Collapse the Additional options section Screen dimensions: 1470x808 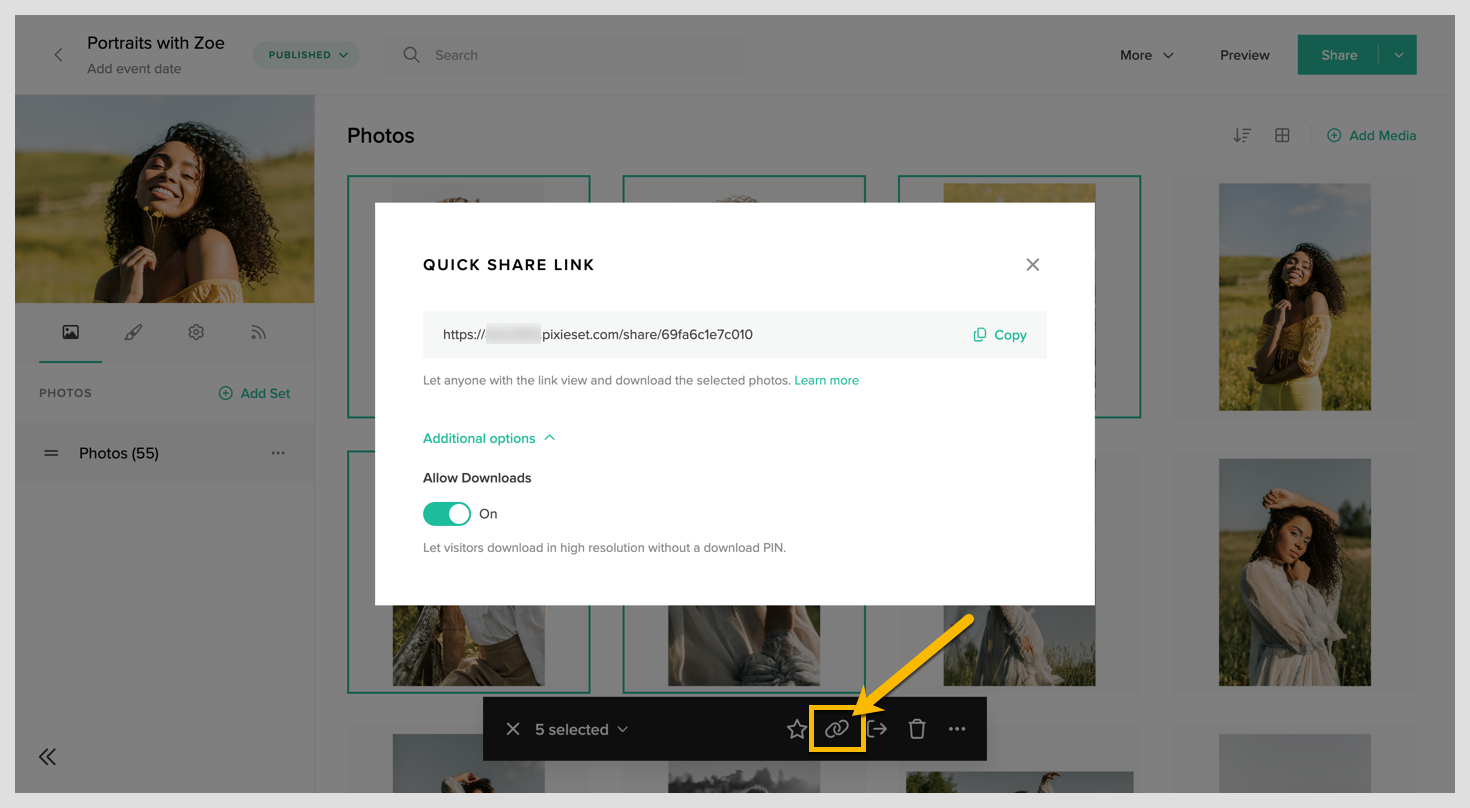pyautogui.click(x=489, y=438)
